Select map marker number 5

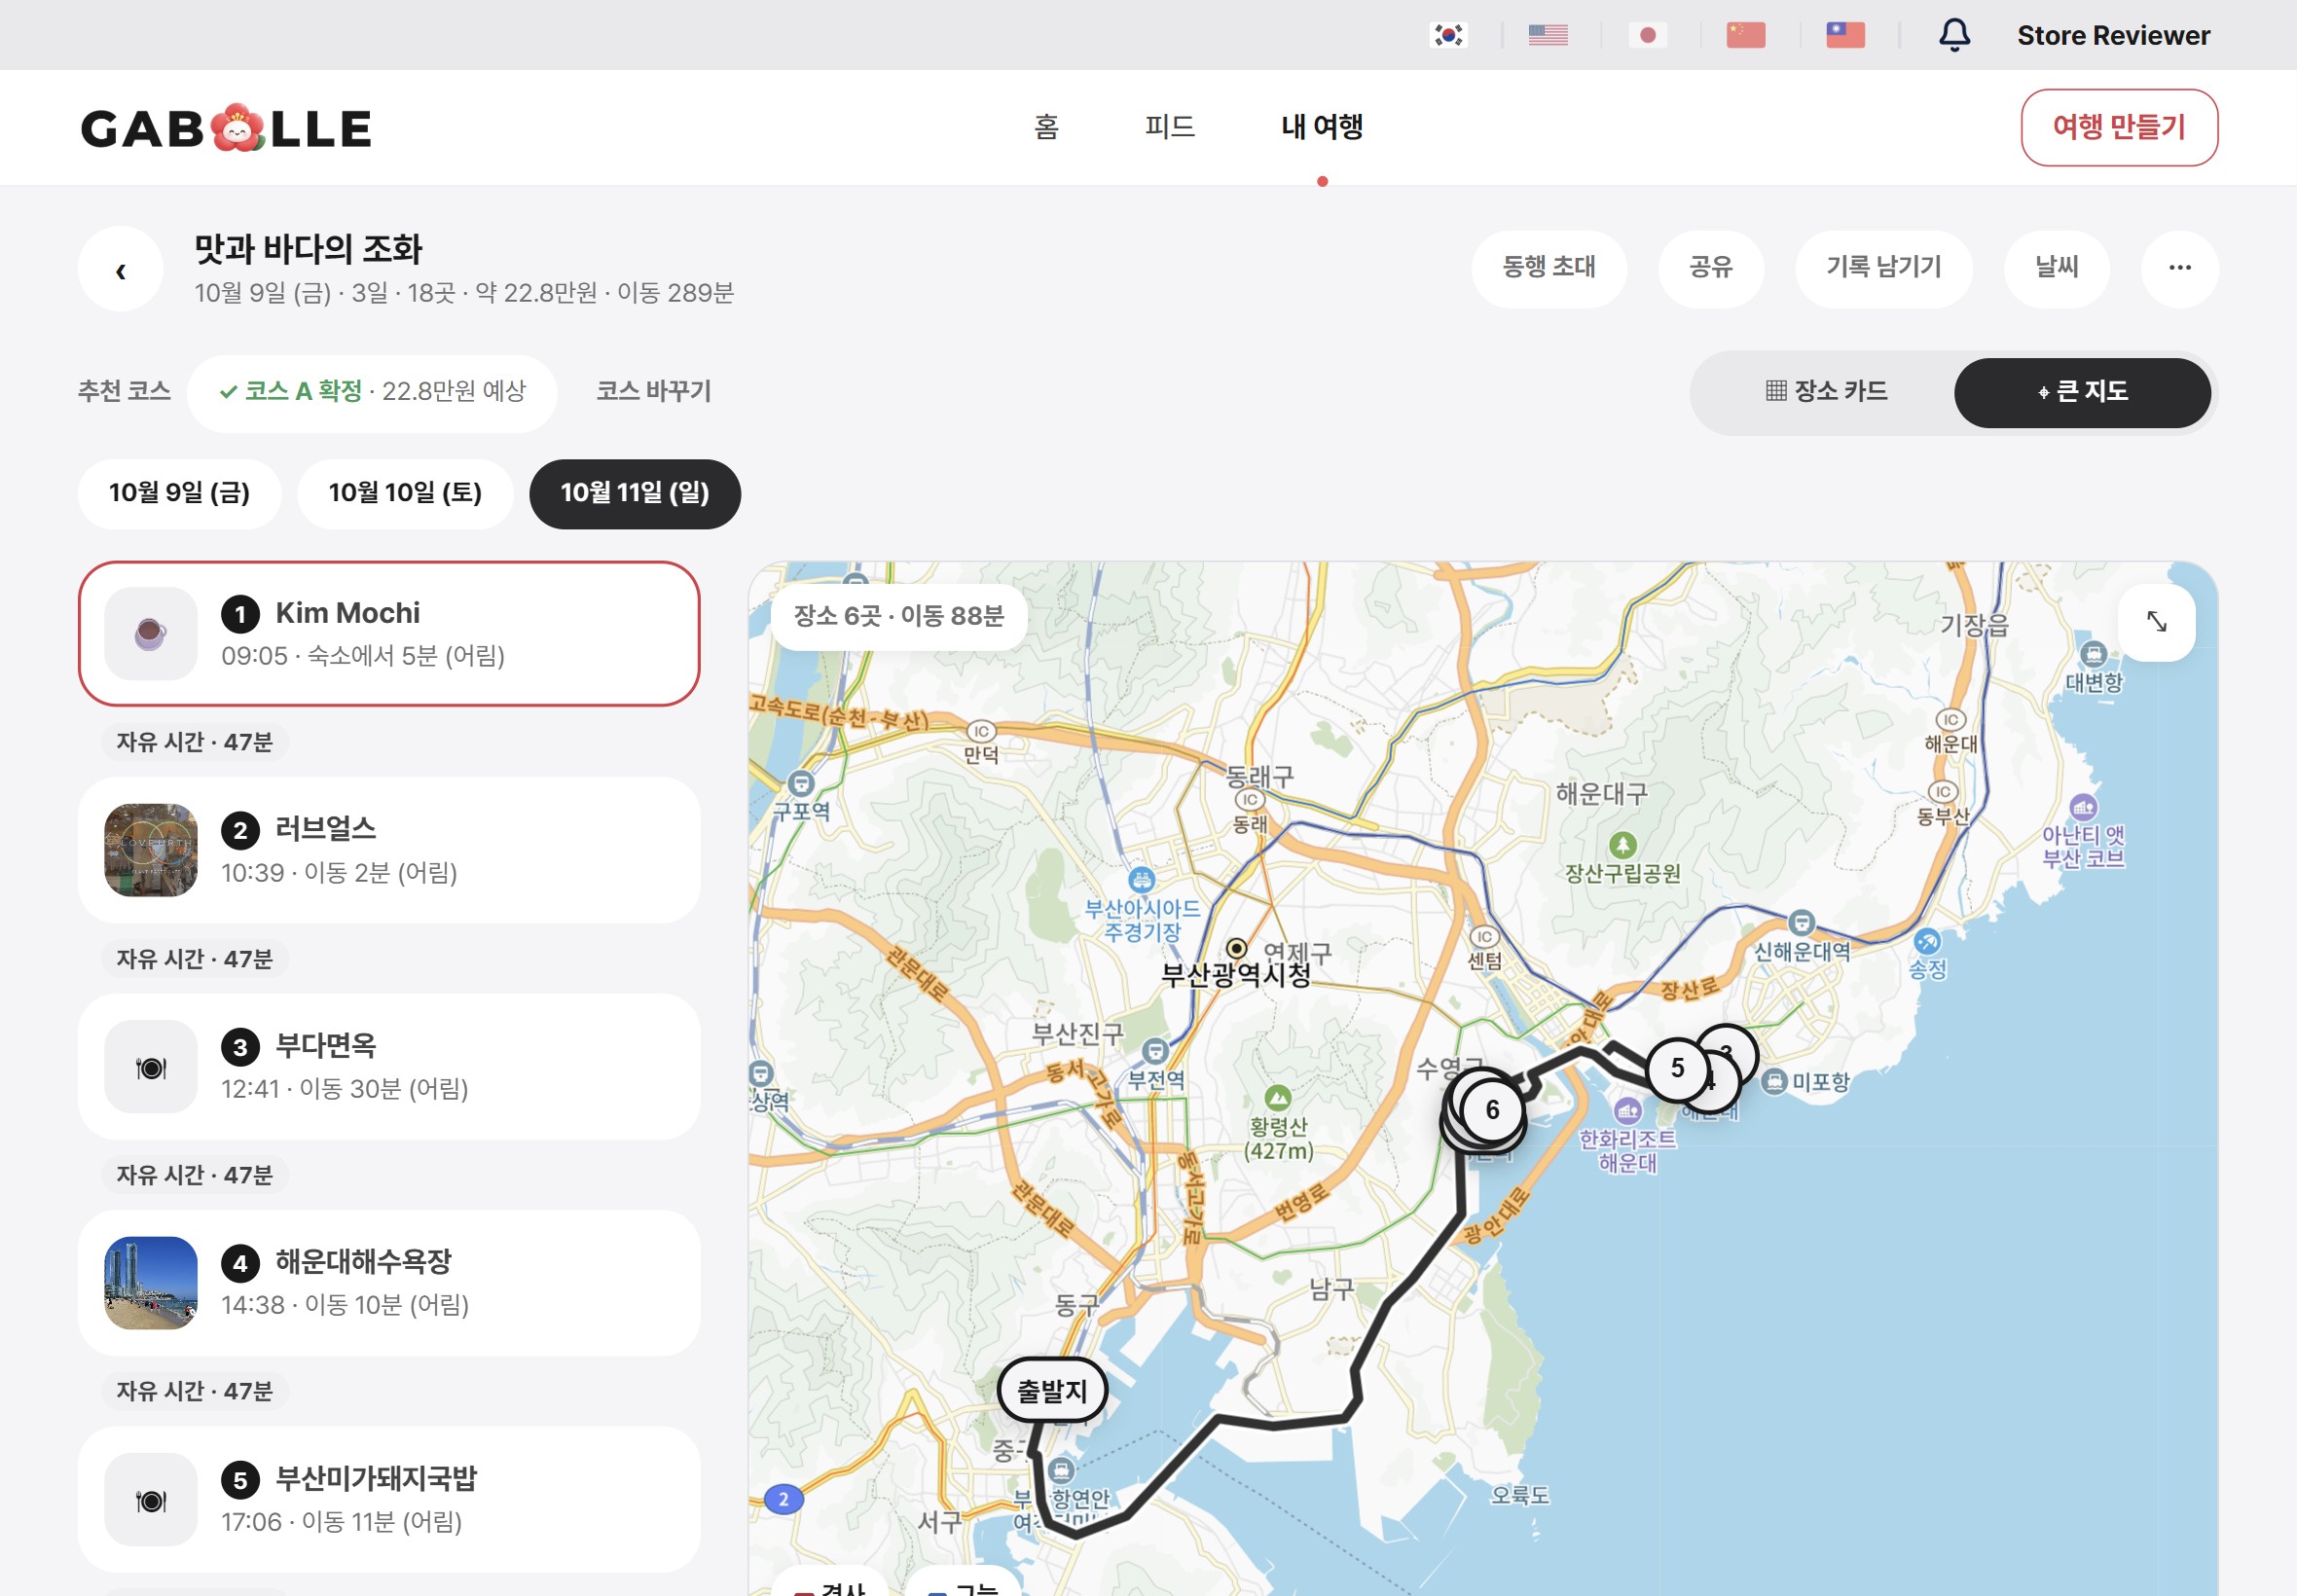pos(1677,1069)
